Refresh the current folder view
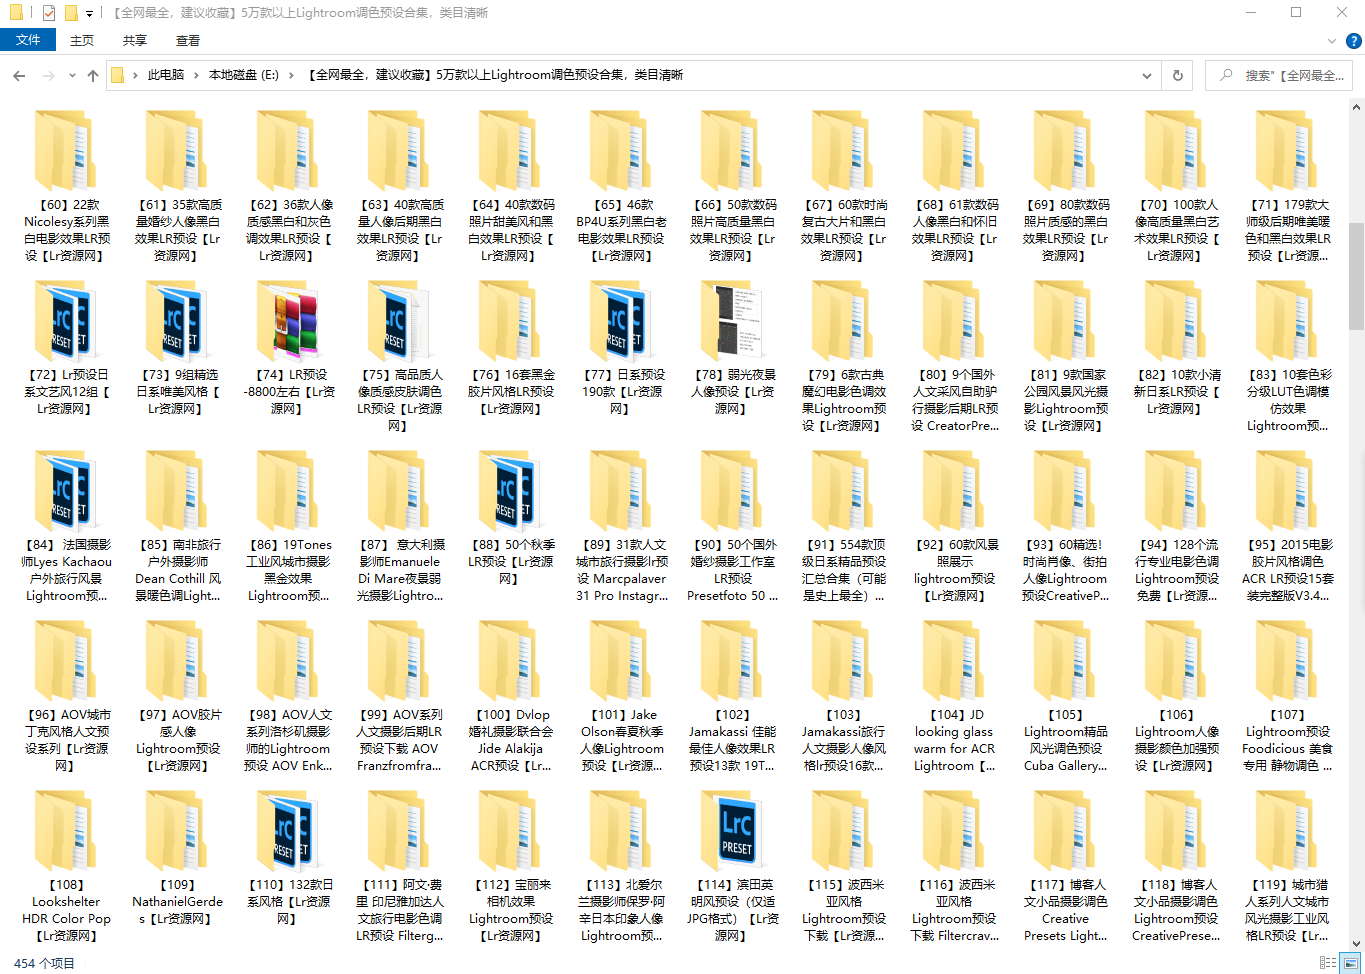 point(1177,75)
